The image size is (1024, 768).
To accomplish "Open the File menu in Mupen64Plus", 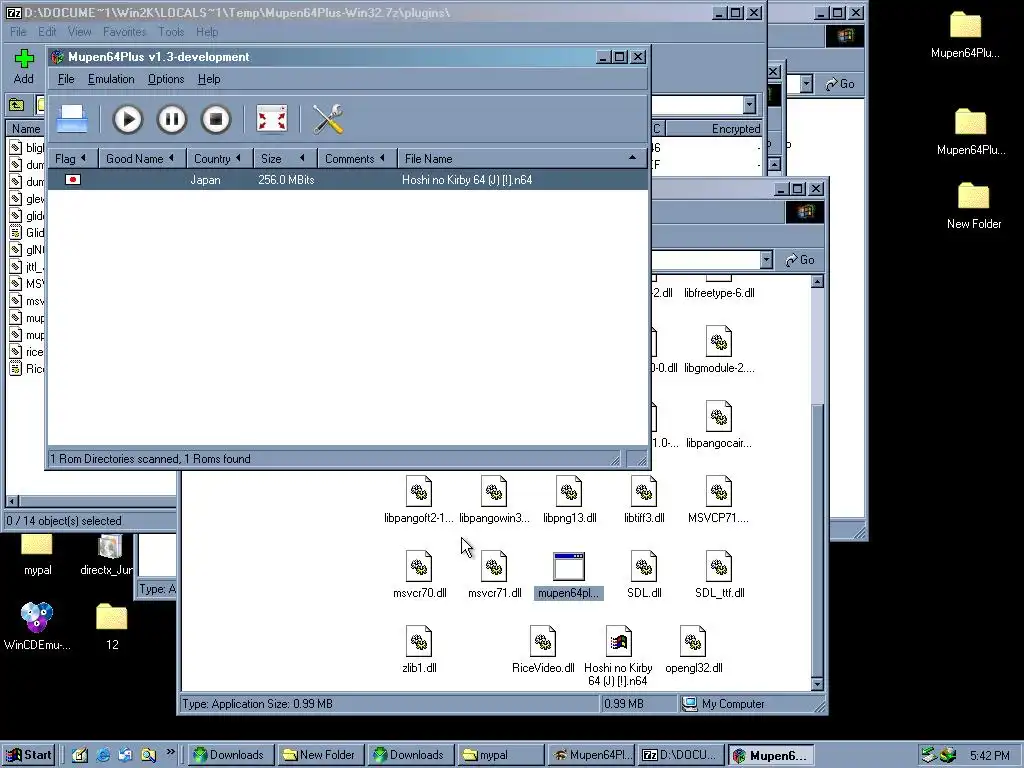I will (66, 79).
